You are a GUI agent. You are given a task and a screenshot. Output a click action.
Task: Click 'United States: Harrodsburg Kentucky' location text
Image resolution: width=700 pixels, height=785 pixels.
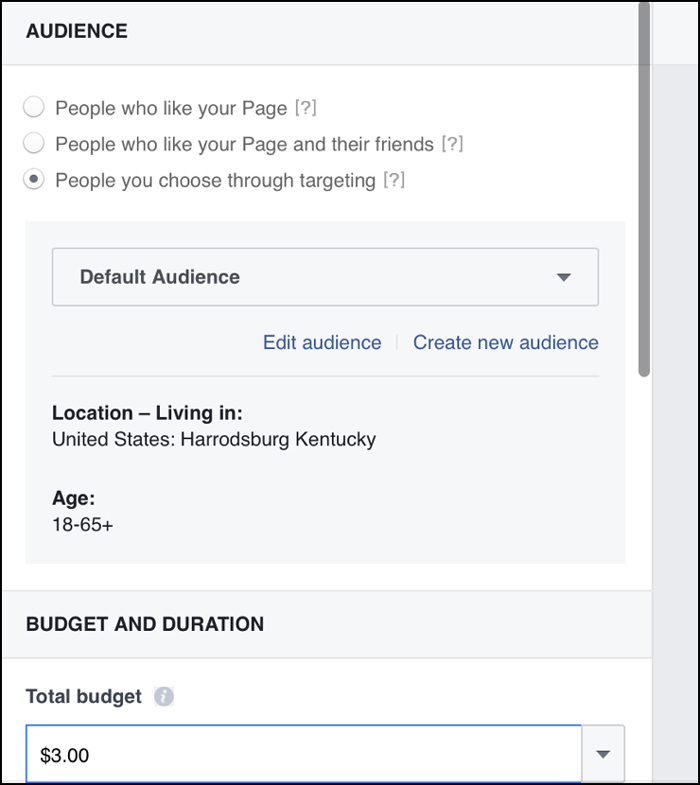(214, 439)
